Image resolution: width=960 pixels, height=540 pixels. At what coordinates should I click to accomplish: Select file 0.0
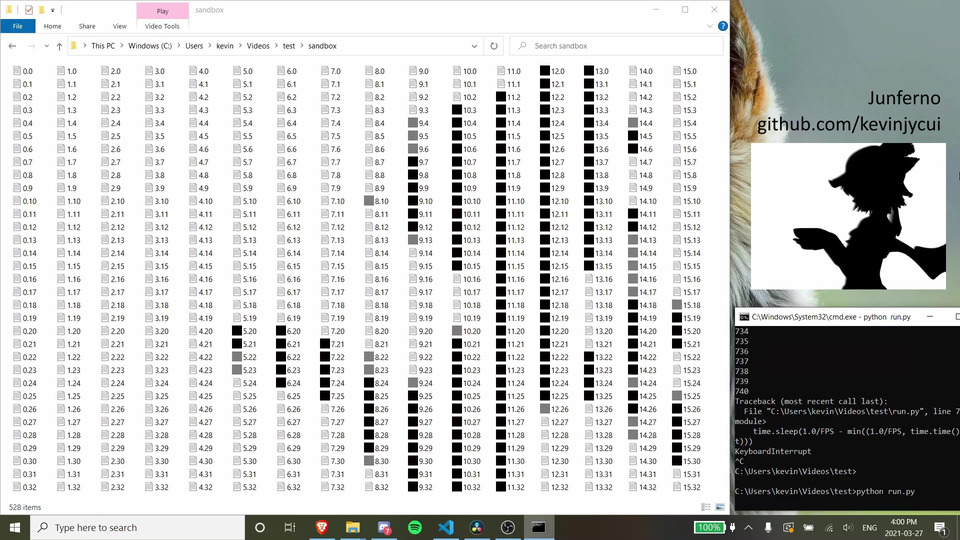coord(23,71)
